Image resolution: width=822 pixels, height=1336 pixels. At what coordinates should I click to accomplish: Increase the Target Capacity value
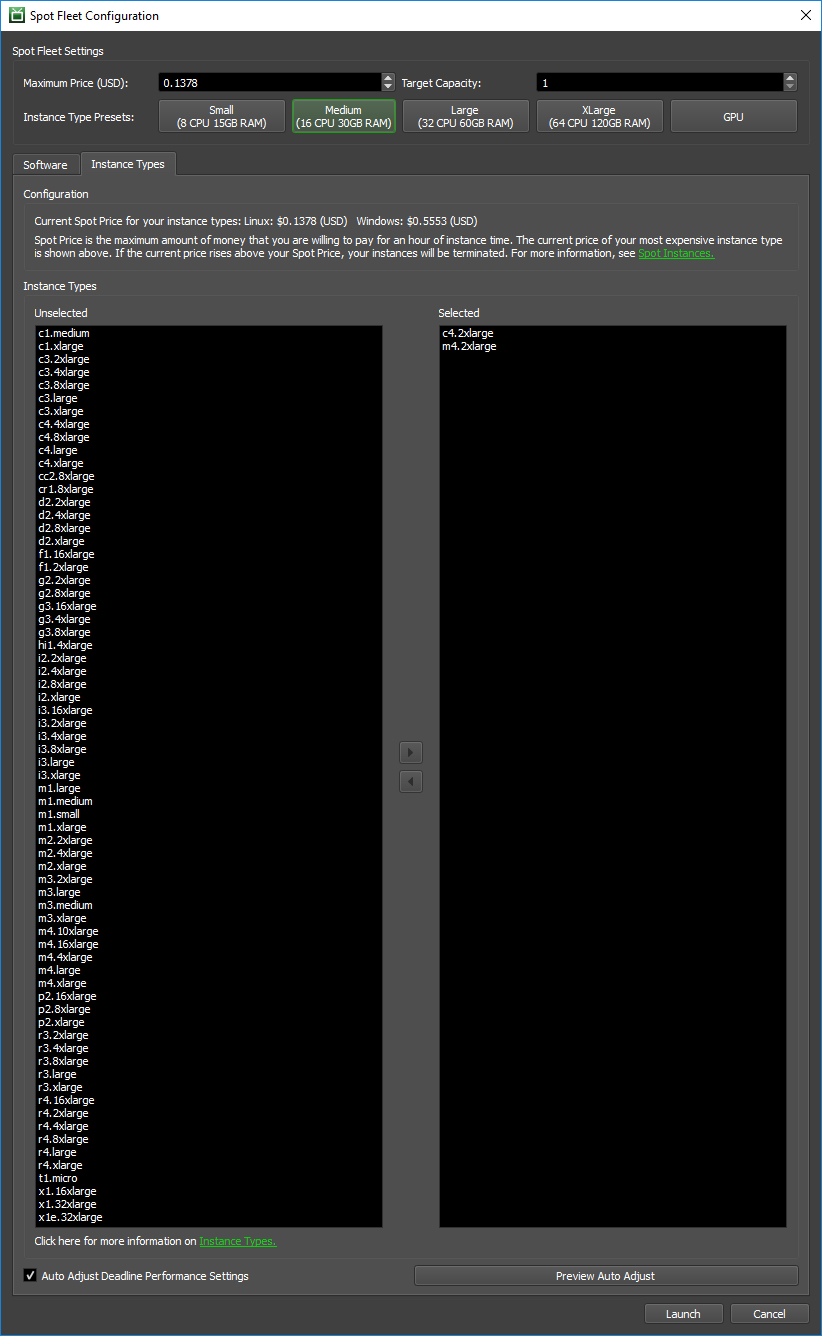[x=790, y=78]
